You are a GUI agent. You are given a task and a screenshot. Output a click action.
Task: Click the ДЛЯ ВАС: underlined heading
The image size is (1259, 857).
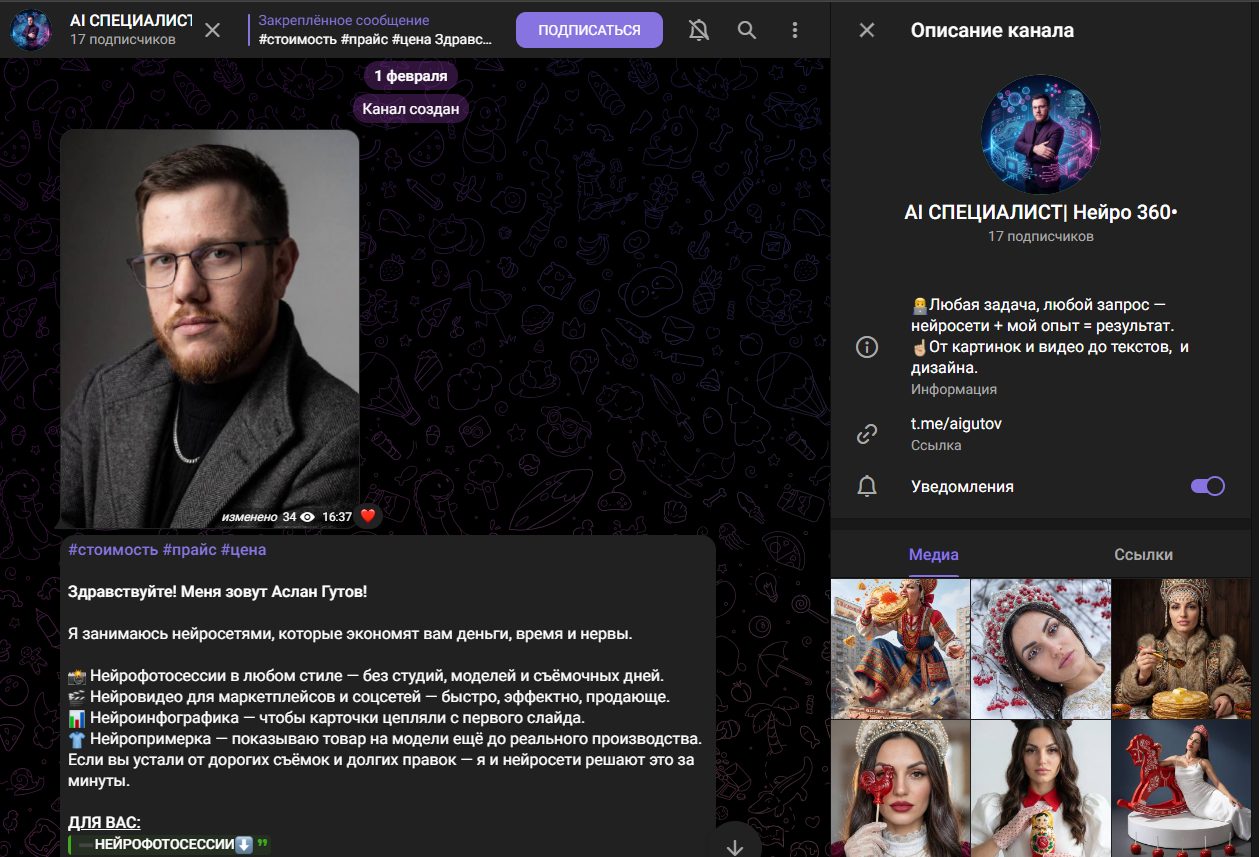(x=104, y=823)
